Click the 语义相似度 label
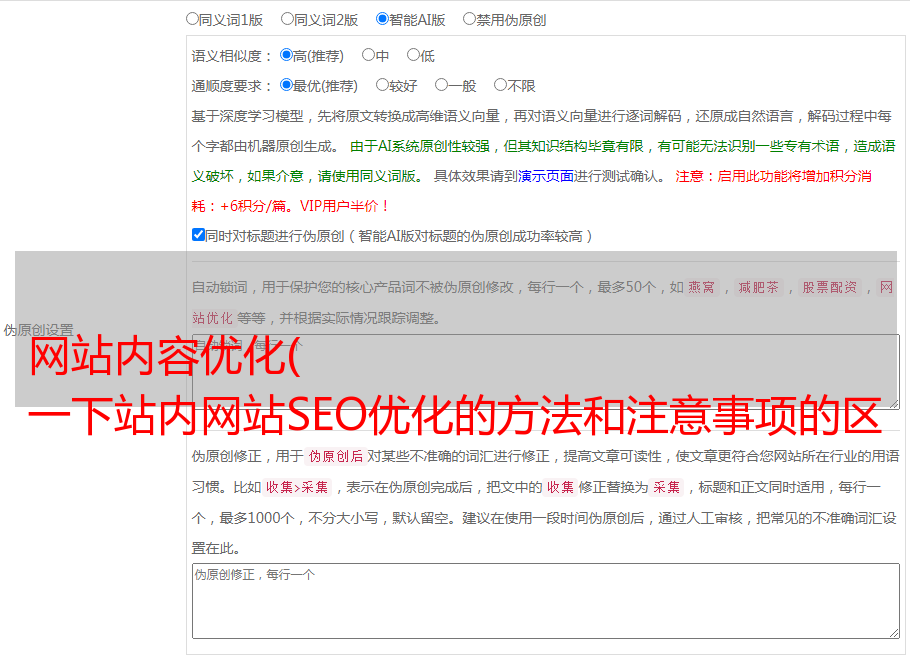Screen dimensions: 911x658 pyautogui.click(x=232, y=56)
